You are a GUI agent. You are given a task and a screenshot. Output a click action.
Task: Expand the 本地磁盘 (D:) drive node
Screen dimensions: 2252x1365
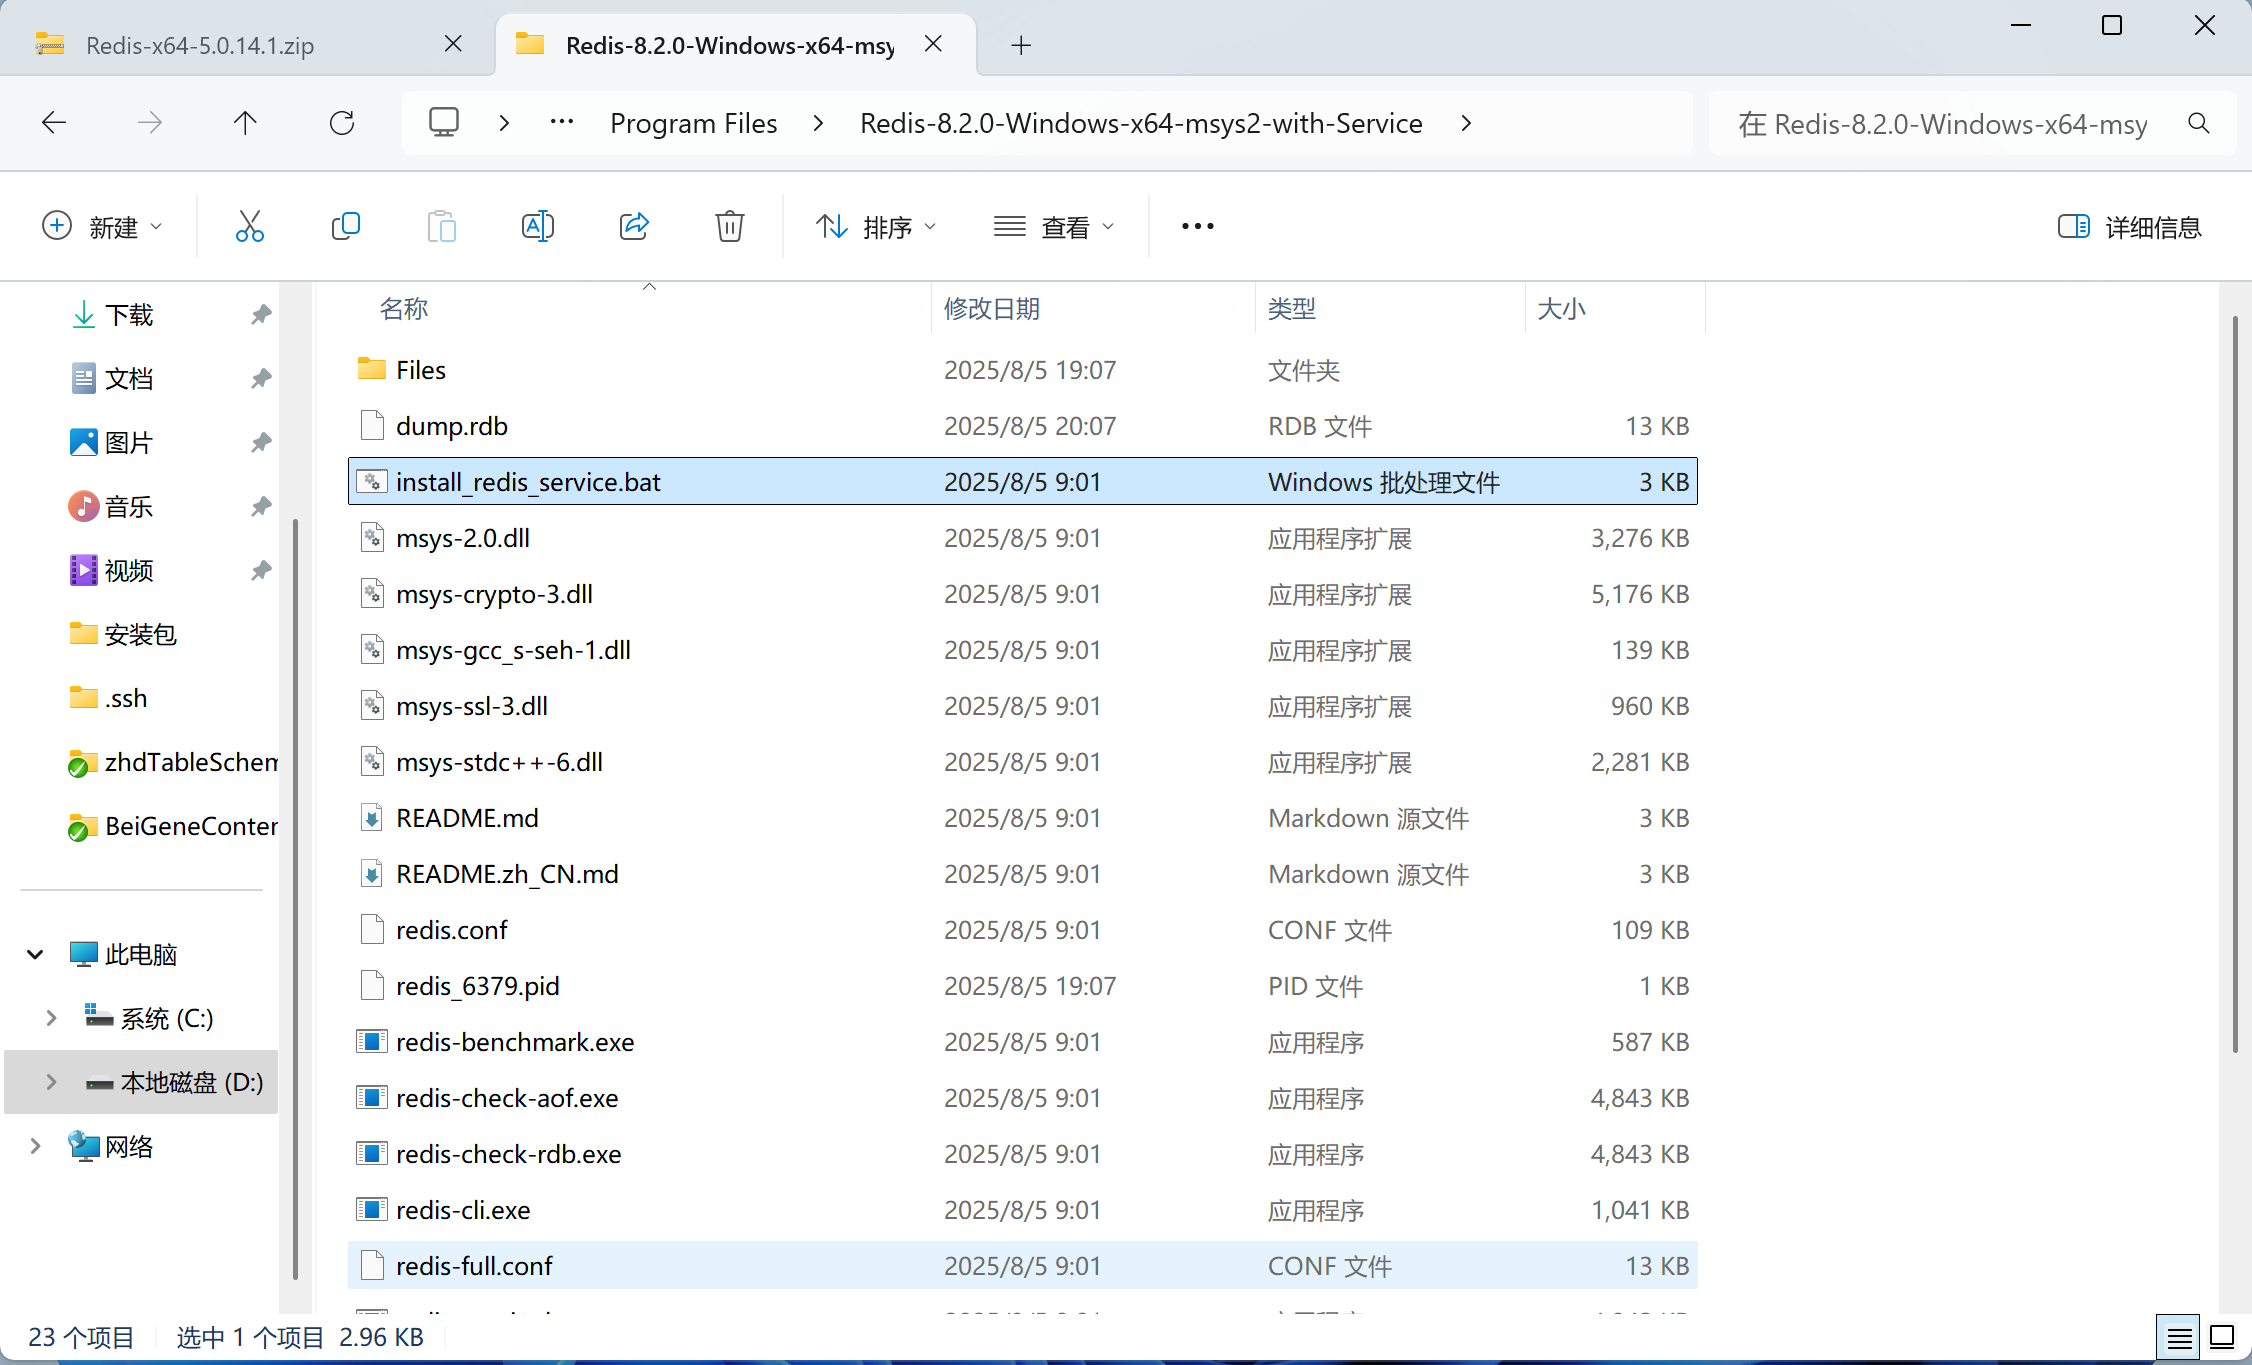tap(51, 1082)
